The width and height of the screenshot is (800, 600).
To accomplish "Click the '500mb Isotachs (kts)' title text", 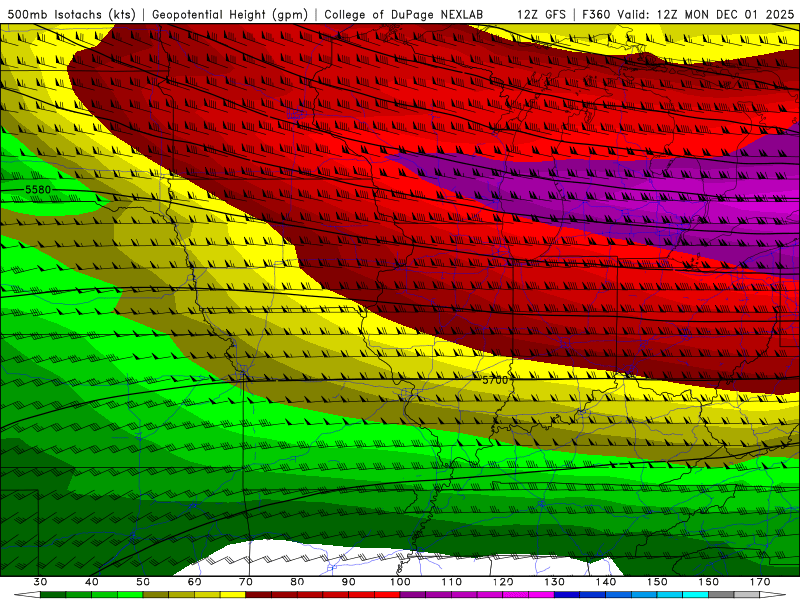I will (71, 14).
